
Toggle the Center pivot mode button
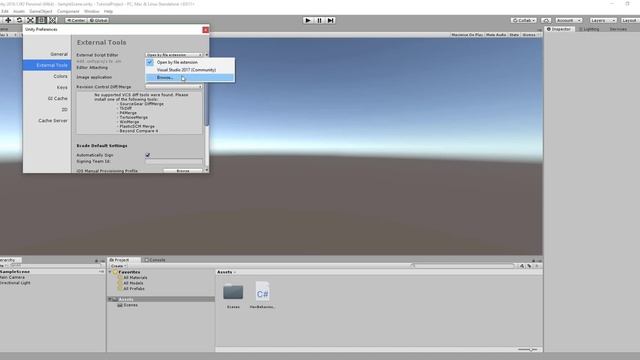click(76, 20)
